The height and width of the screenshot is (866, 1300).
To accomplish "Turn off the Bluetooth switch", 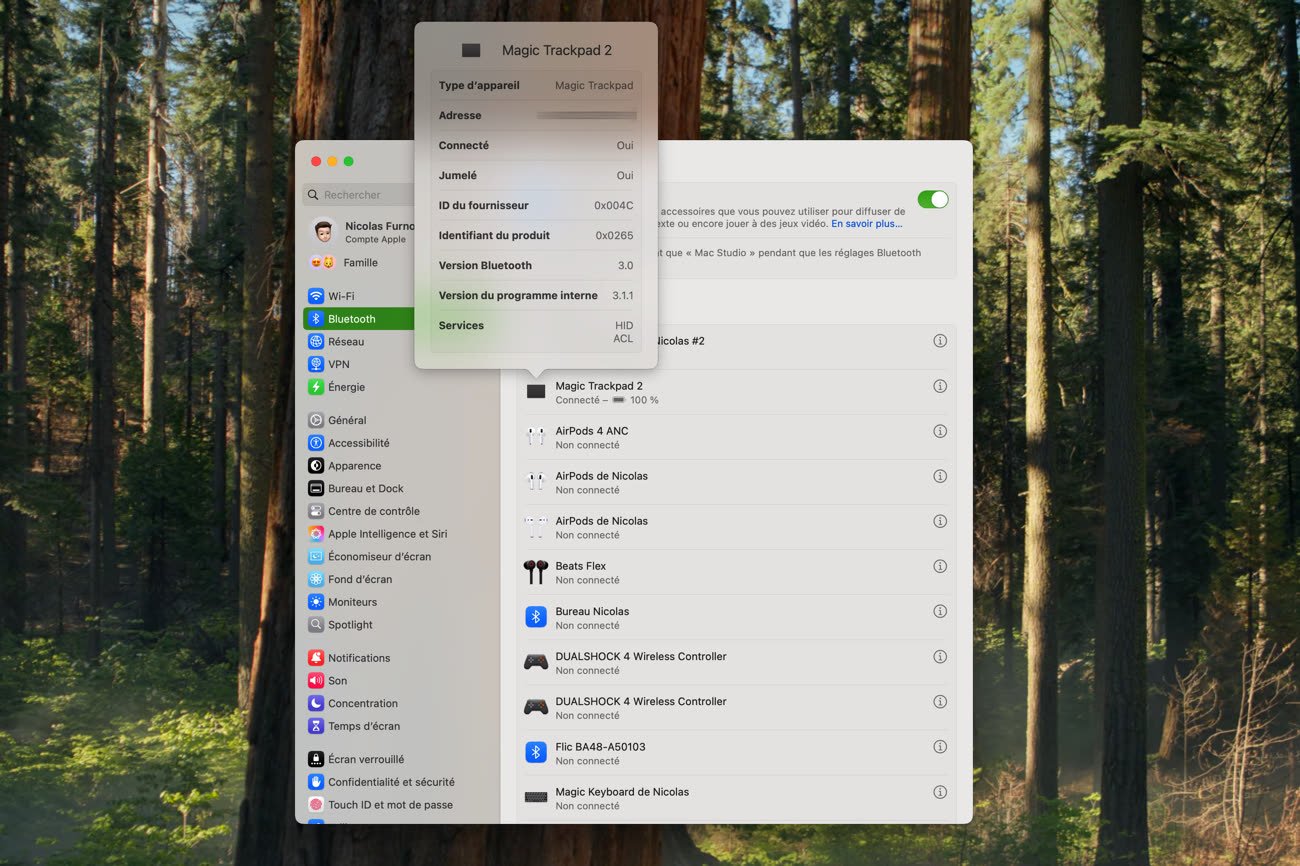I will (932, 199).
